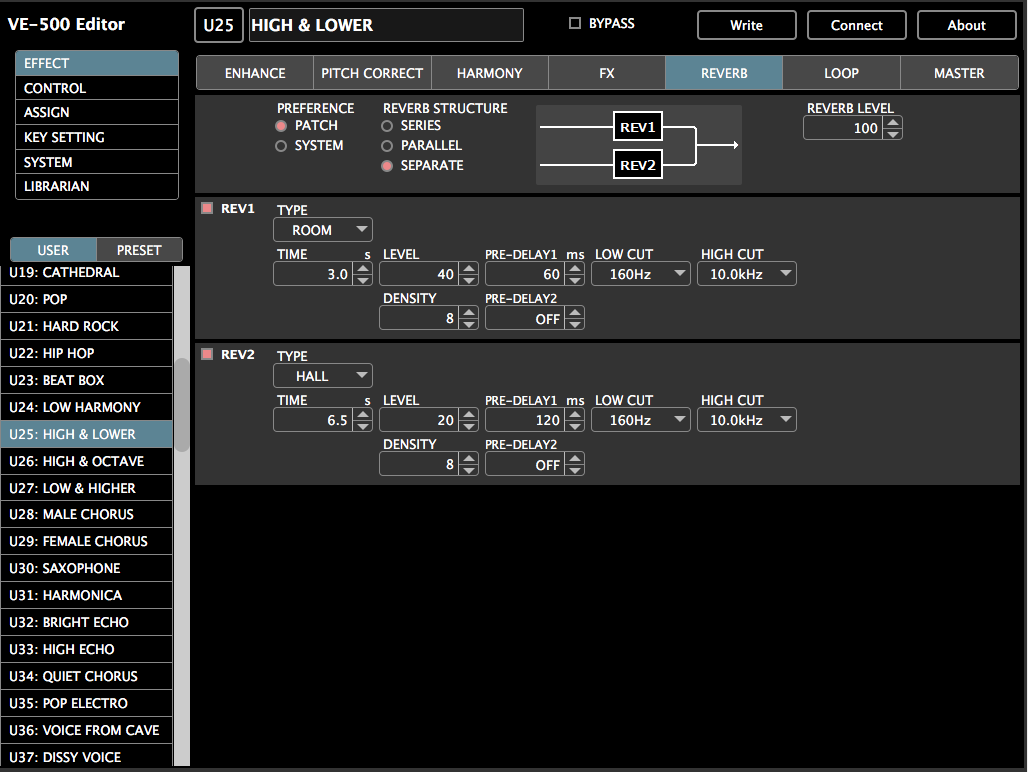
Task: Click REV1 LEVEL stepper arrows
Action: (x=469, y=274)
